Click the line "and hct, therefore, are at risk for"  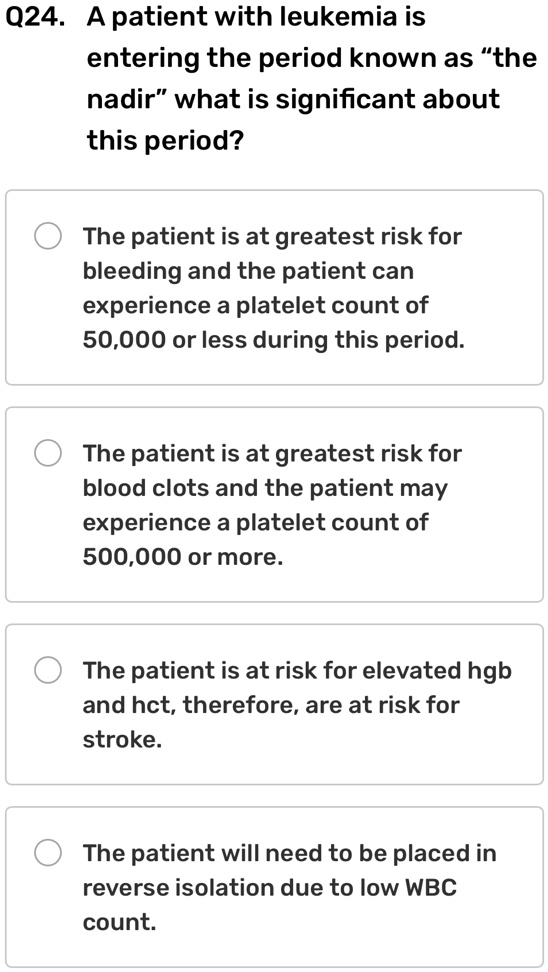pos(271,705)
